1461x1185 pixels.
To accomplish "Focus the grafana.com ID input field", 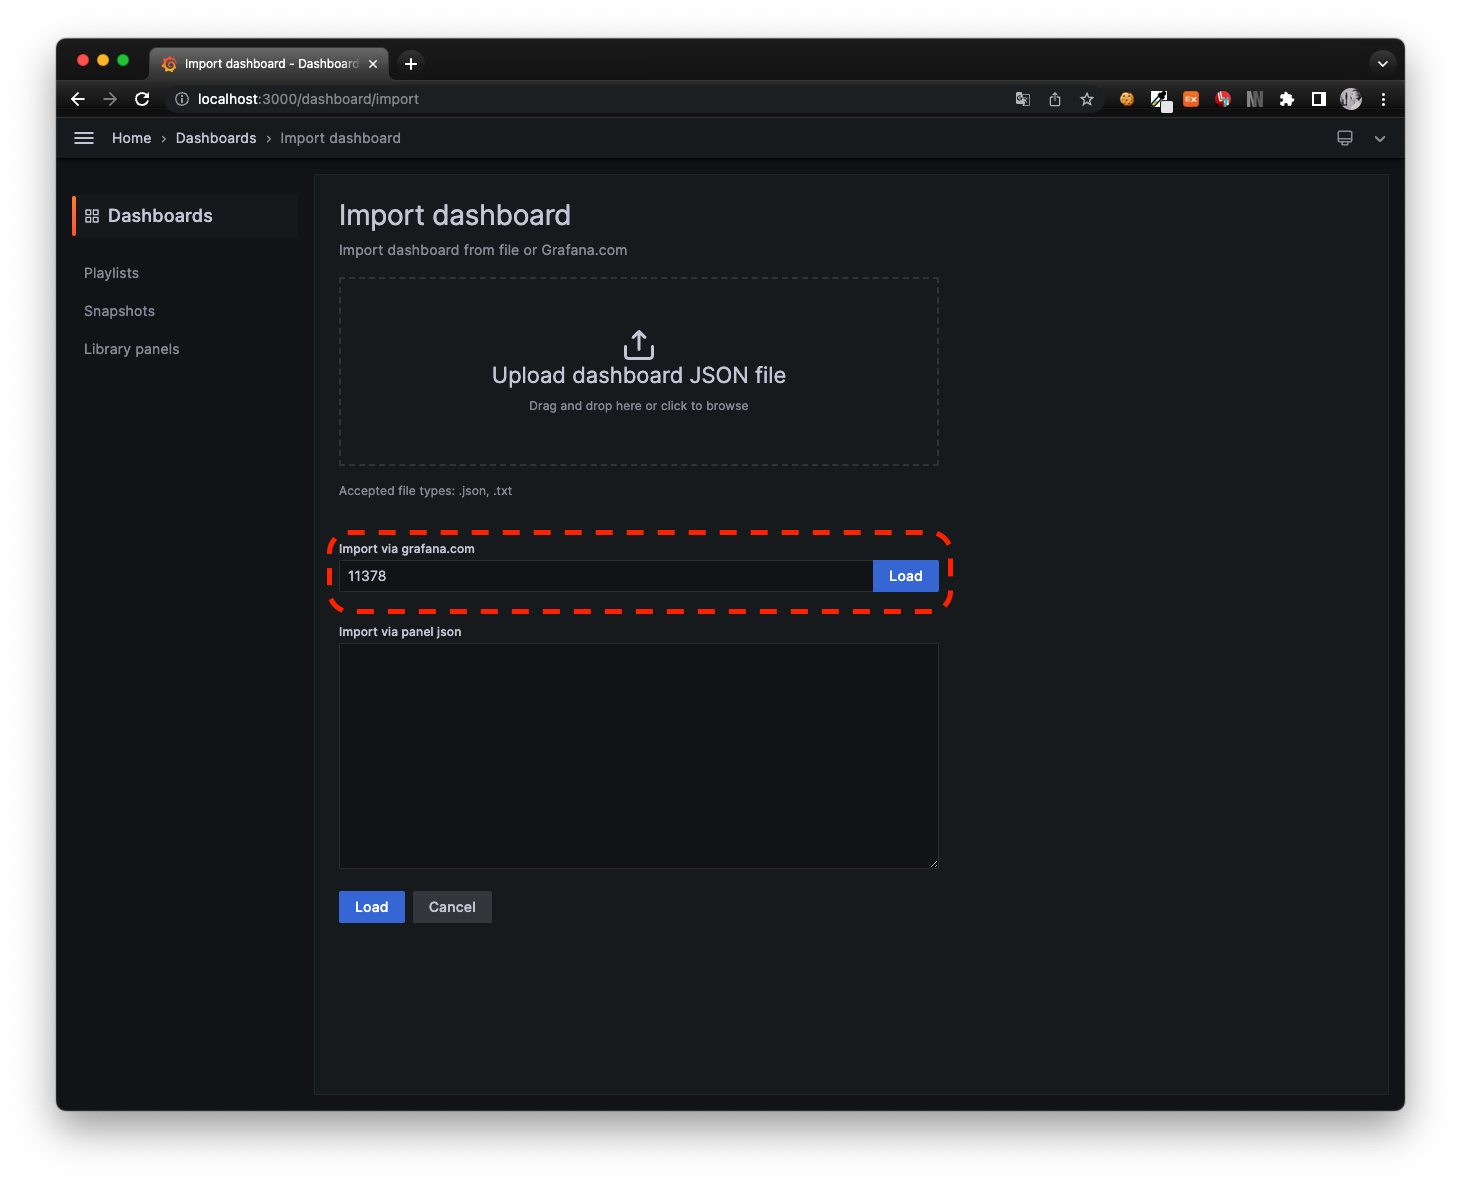I will pyautogui.click(x=606, y=576).
